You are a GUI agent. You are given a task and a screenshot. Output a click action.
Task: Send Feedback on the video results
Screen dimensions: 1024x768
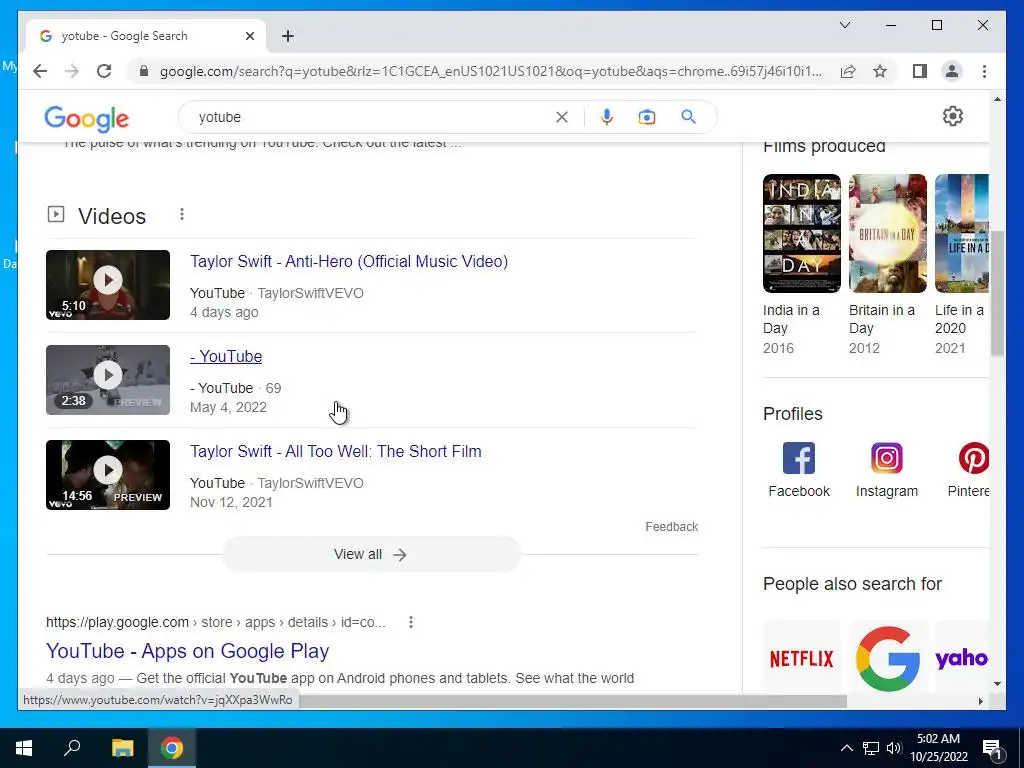(x=671, y=527)
